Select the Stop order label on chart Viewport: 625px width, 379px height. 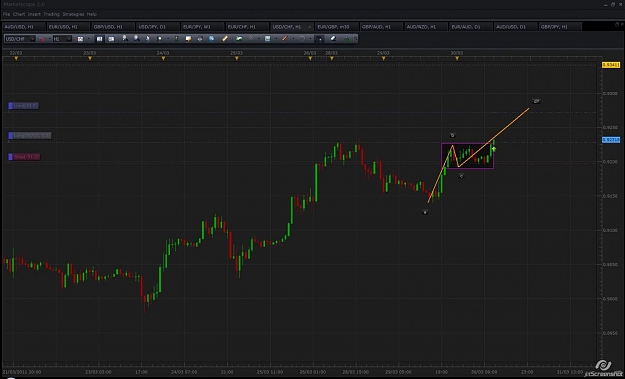coord(24,157)
